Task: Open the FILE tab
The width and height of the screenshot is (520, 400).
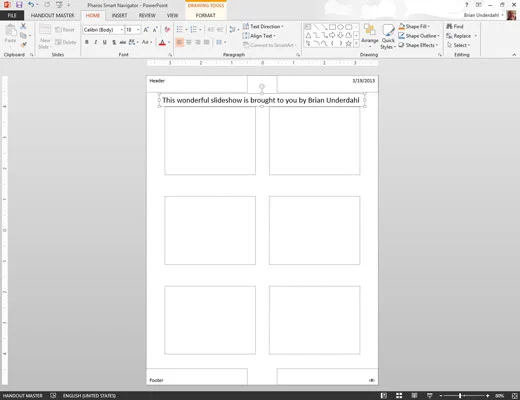Action: click(12, 15)
